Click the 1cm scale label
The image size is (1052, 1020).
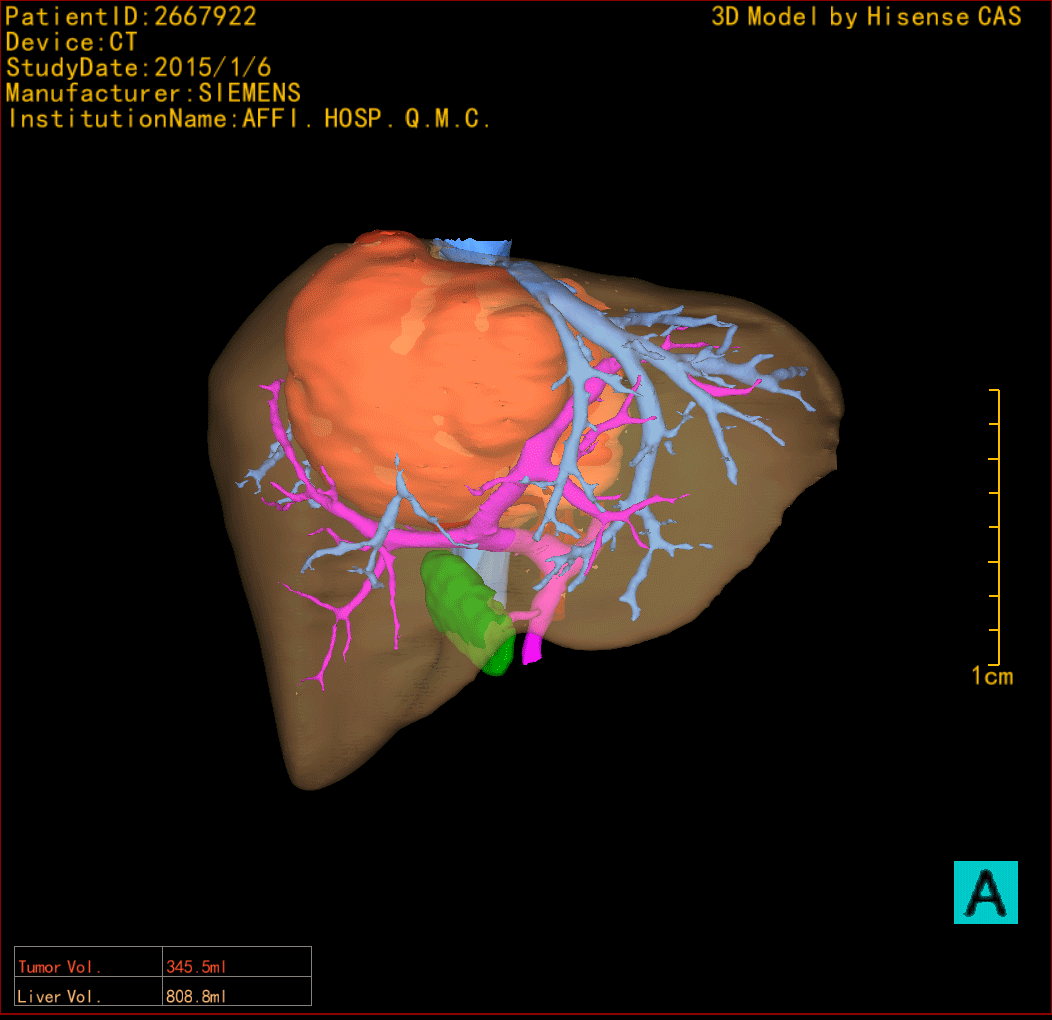point(992,676)
